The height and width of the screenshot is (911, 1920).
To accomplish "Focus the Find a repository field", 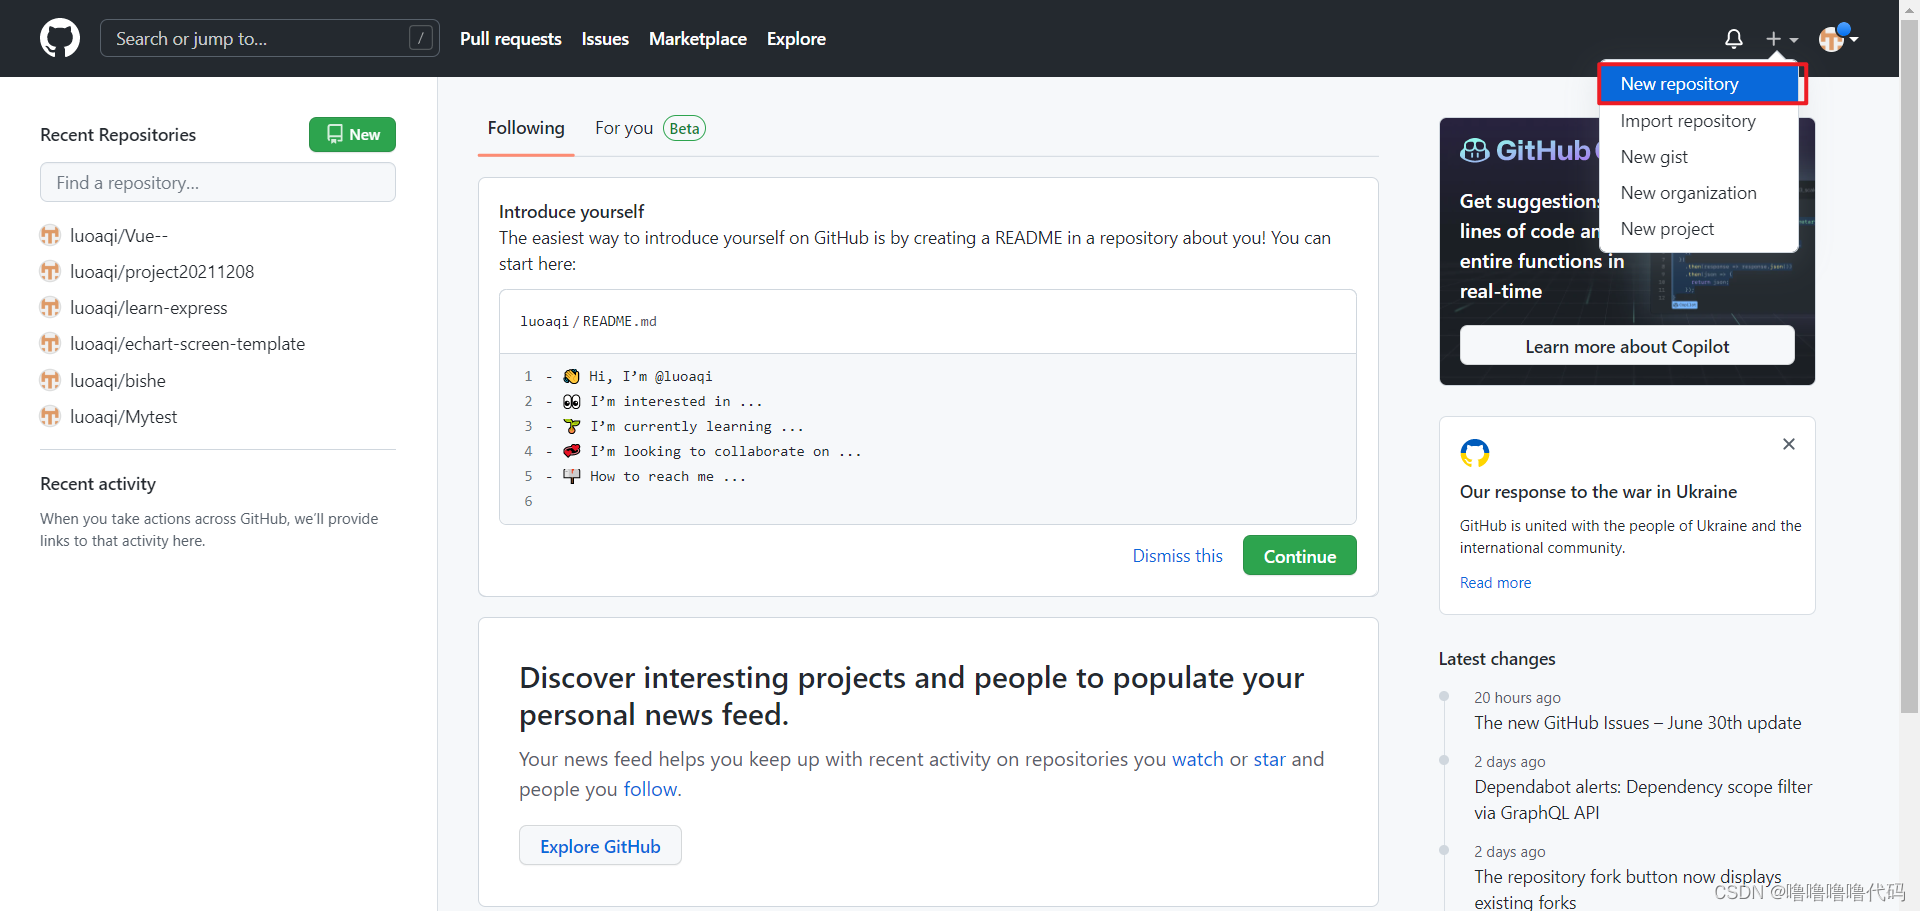I will point(218,182).
